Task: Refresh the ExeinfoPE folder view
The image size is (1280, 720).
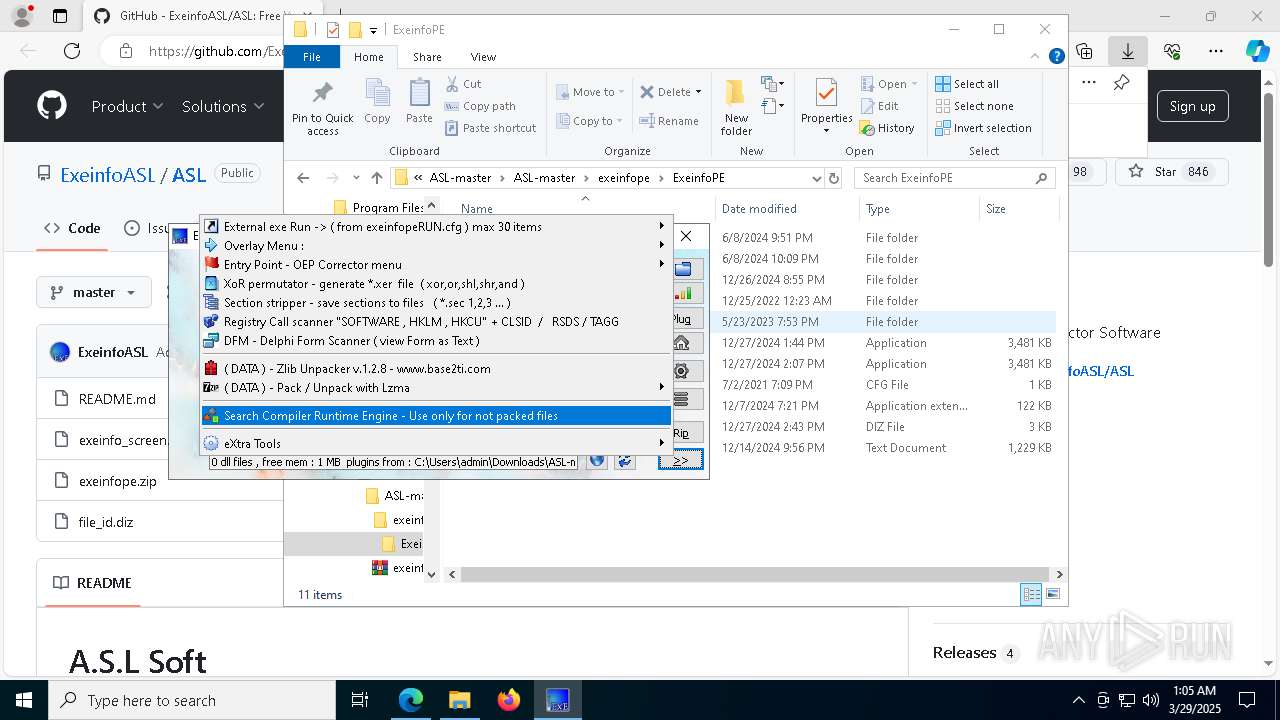Action: click(835, 178)
